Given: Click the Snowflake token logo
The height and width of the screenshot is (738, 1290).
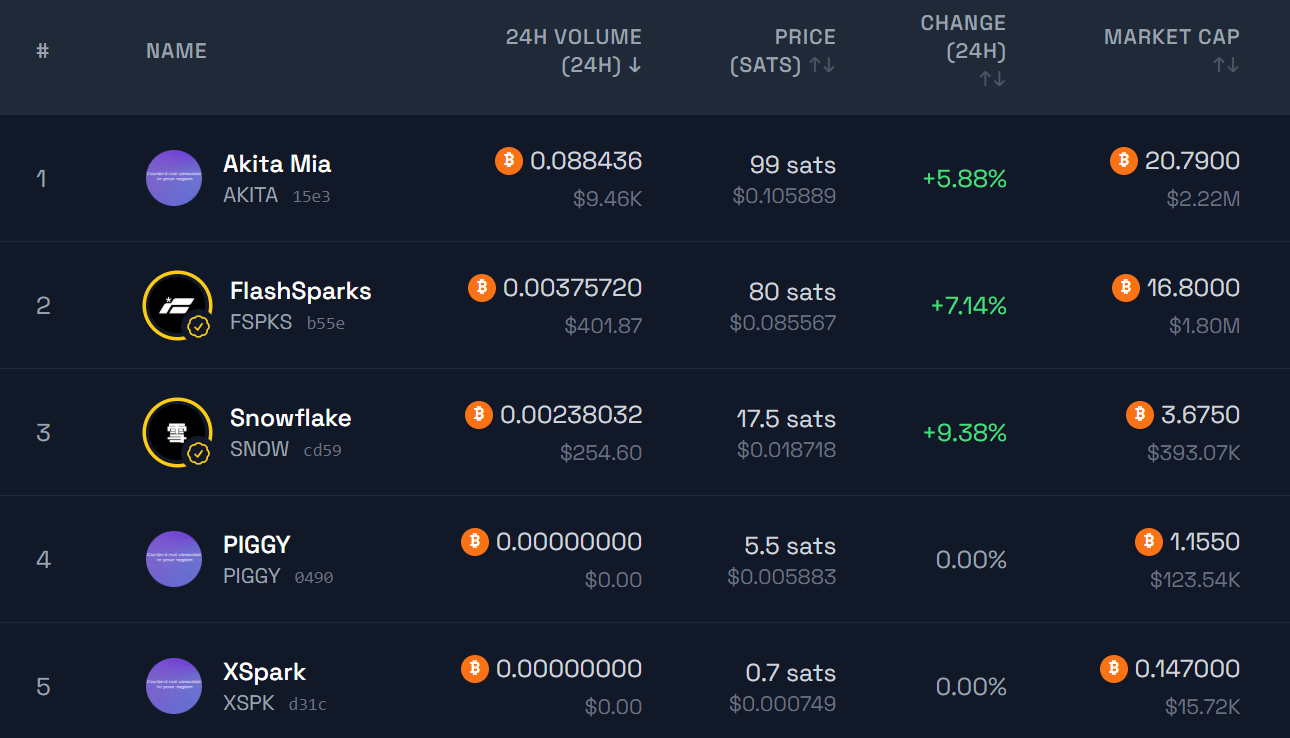Looking at the screenshot, I should coord(178,432).
